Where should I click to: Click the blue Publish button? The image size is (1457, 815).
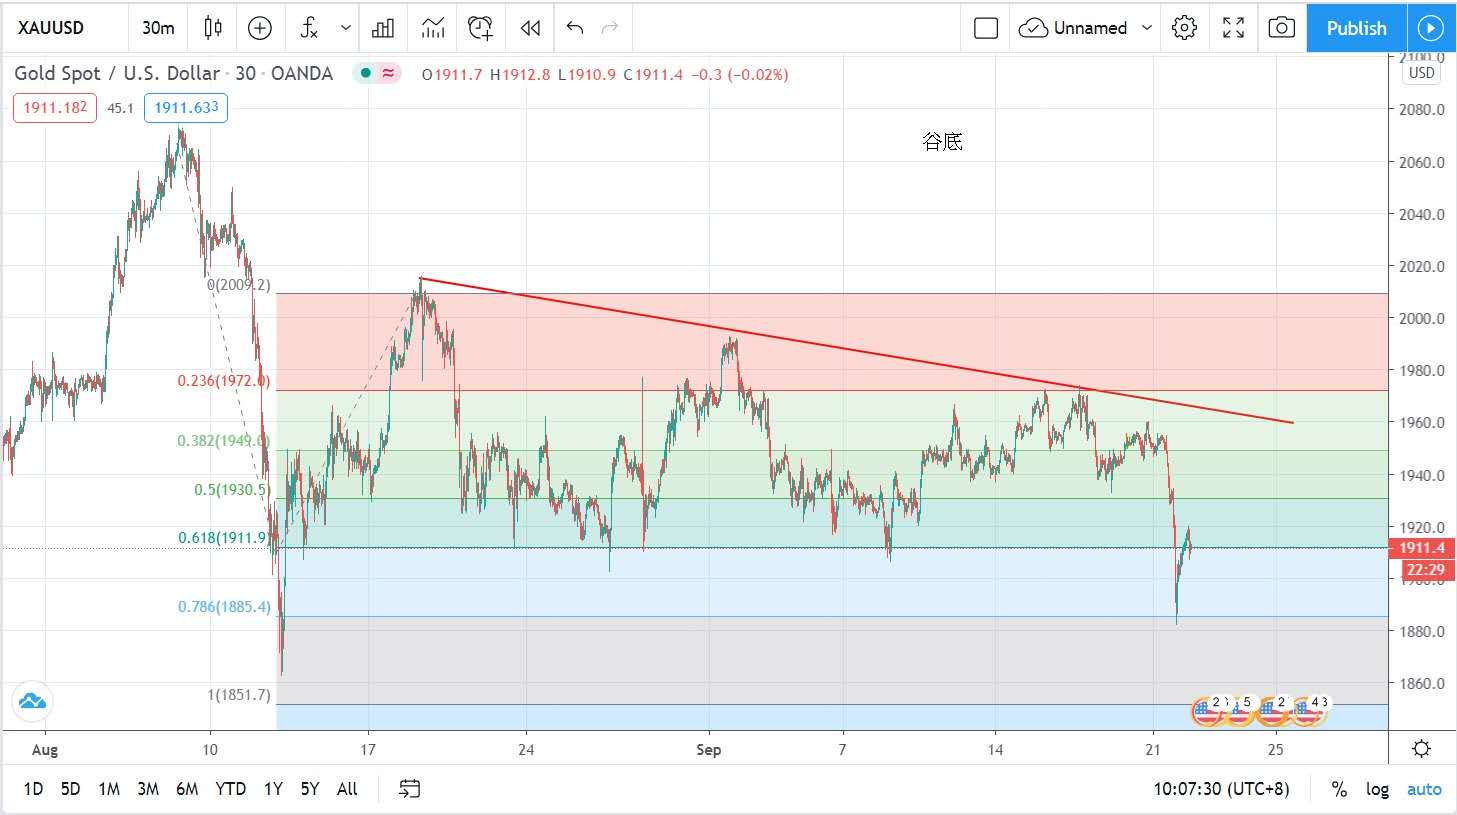point(1356,28)
